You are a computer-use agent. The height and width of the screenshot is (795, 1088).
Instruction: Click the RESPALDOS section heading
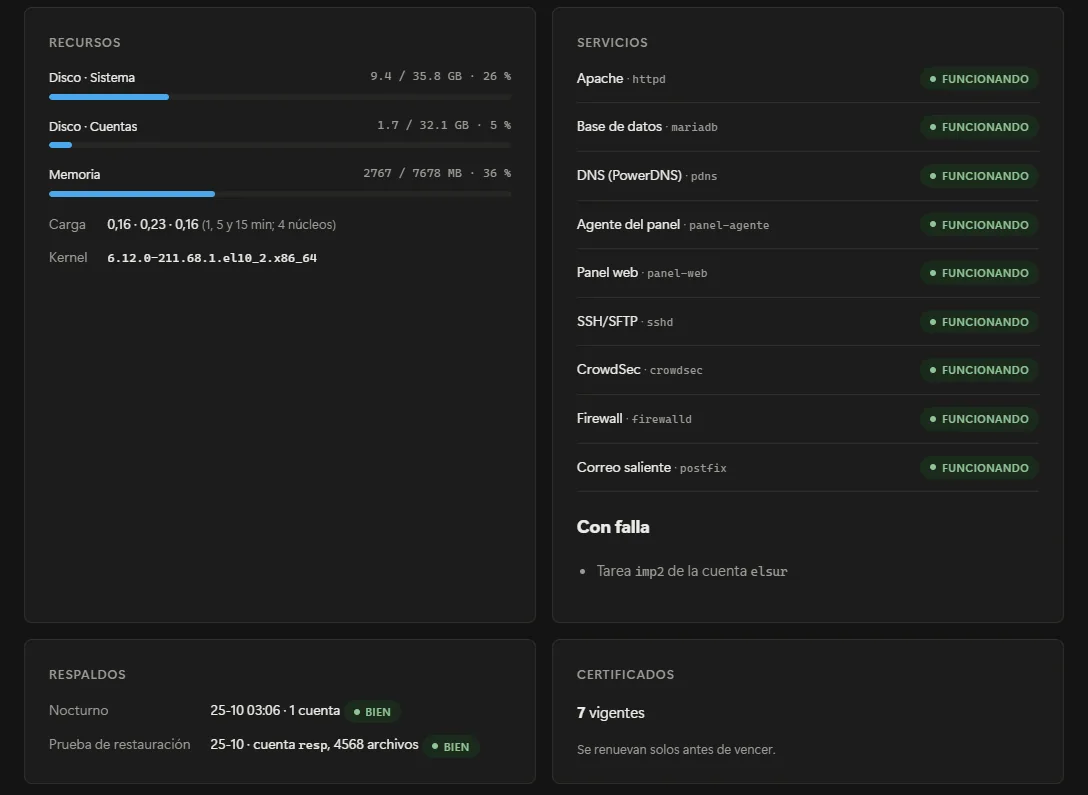(87, 674)
